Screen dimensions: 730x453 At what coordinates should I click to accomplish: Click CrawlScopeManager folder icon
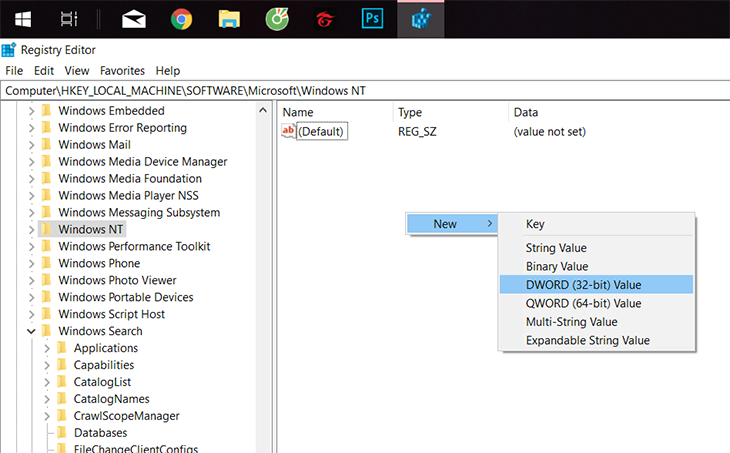[x=62, y=416]
